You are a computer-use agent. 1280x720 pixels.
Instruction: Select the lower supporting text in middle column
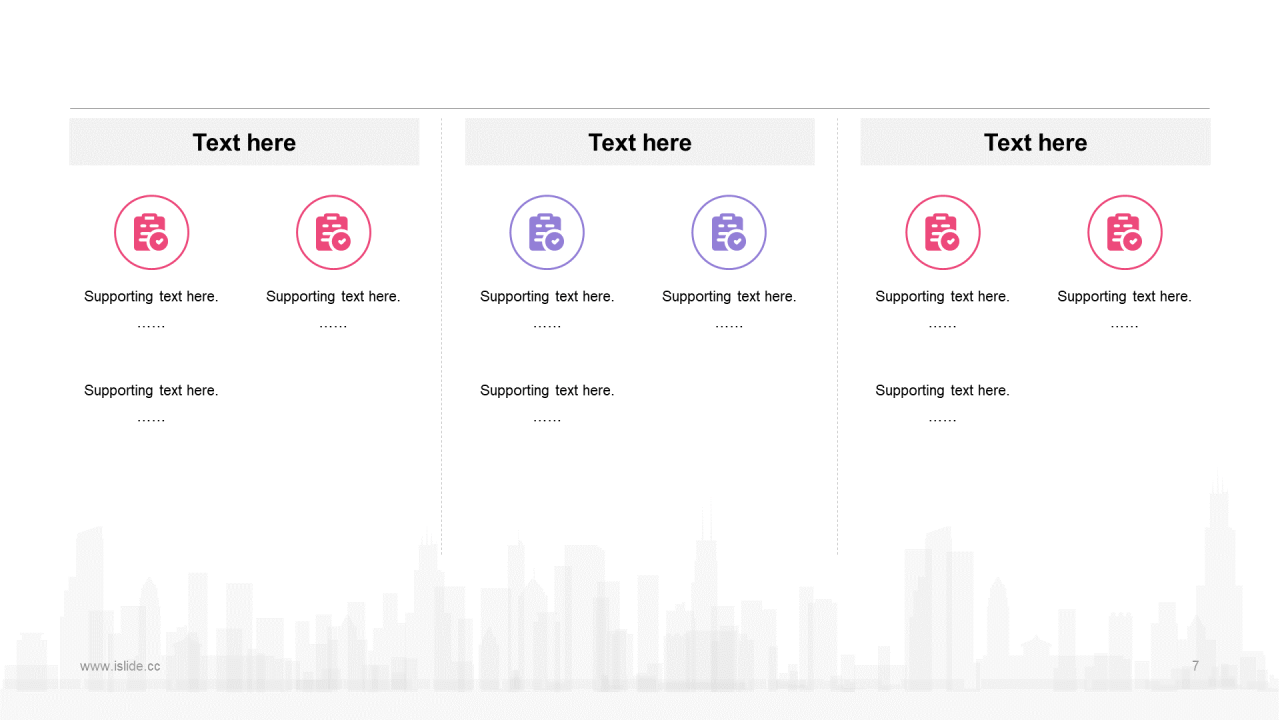click(547, 391)
